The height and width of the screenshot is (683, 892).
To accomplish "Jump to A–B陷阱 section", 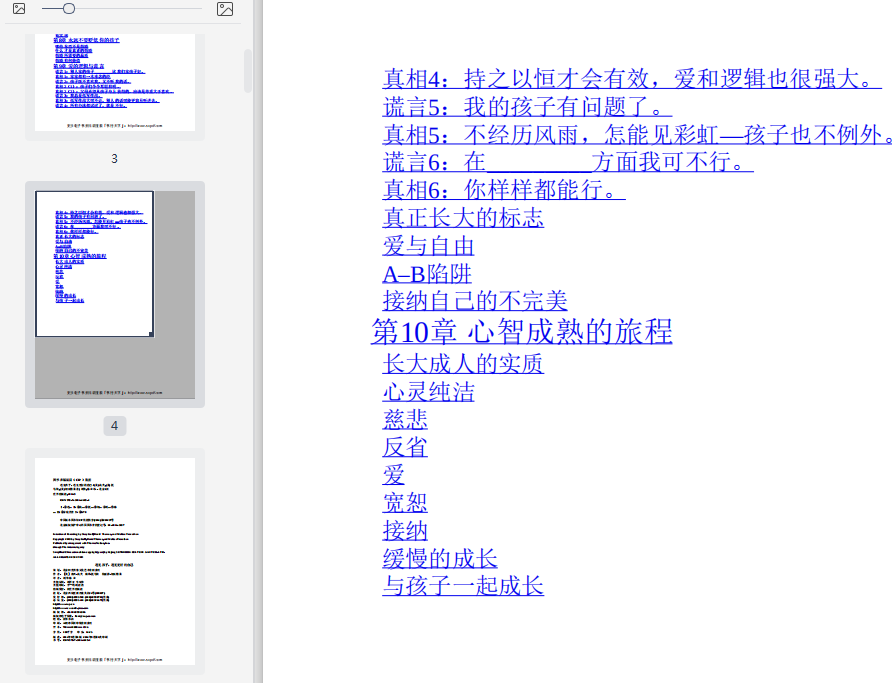I will 427,274.
